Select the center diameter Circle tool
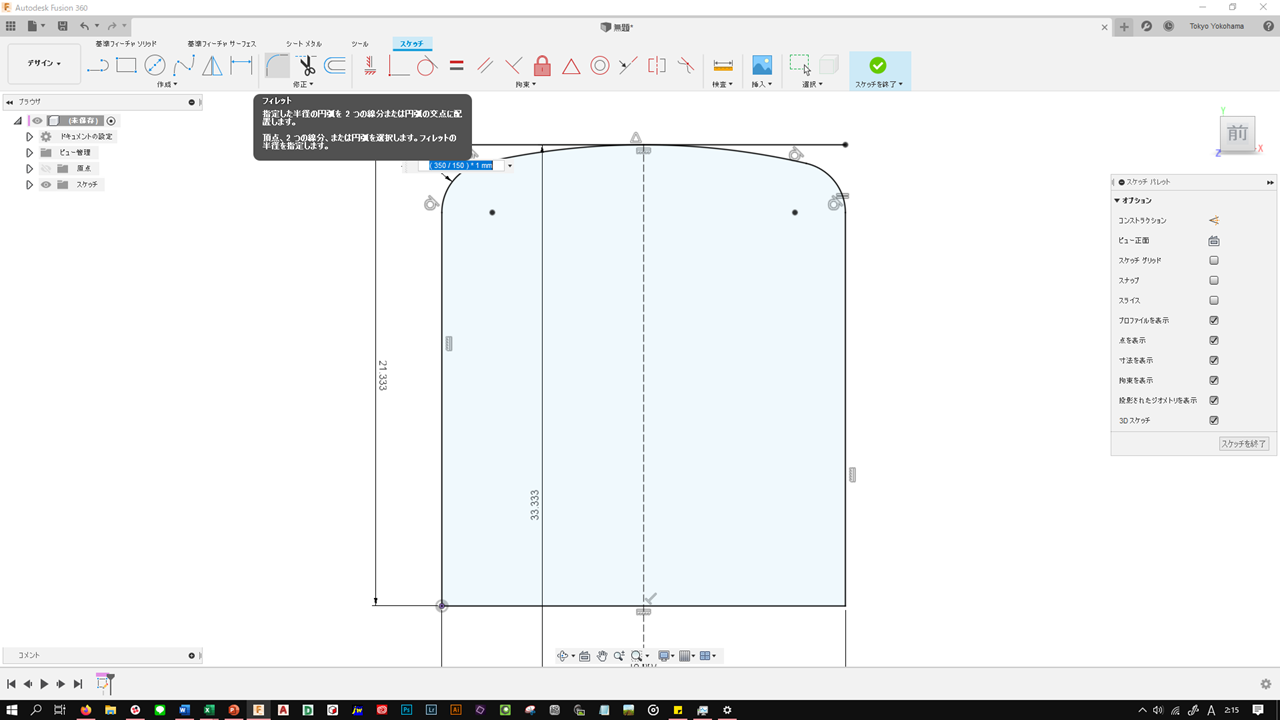This screenshot has width=1280, height=720. click(155, 66)
